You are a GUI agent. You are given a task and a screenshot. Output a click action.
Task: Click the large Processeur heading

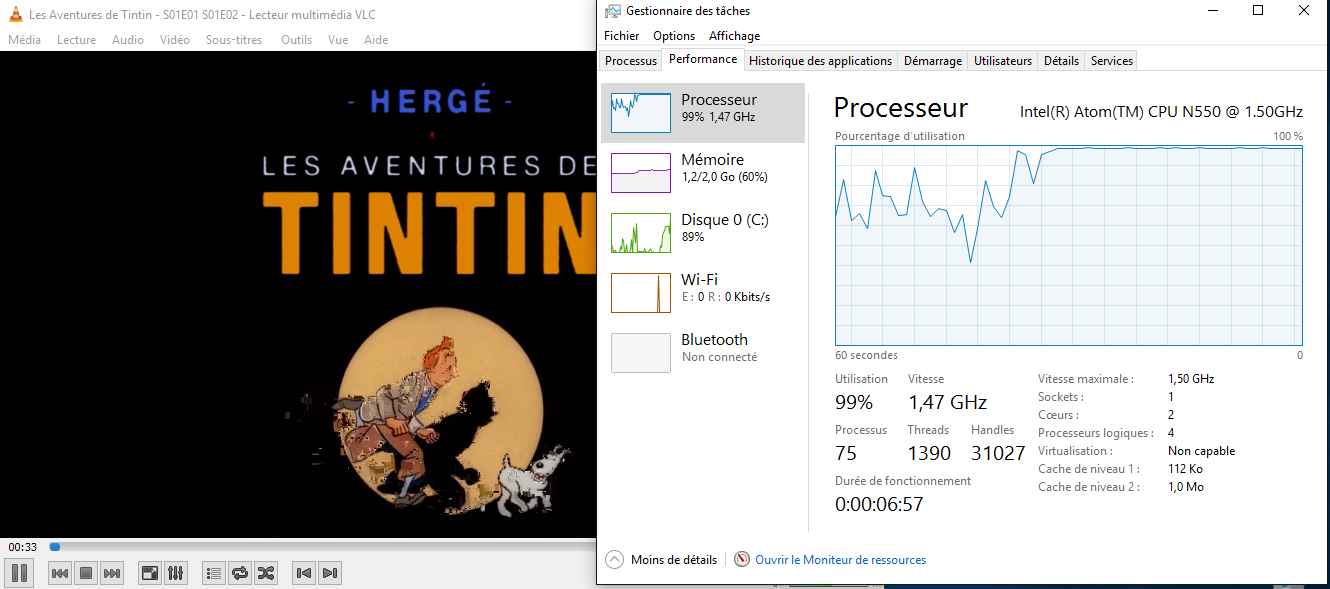click(x=901, y=108)
